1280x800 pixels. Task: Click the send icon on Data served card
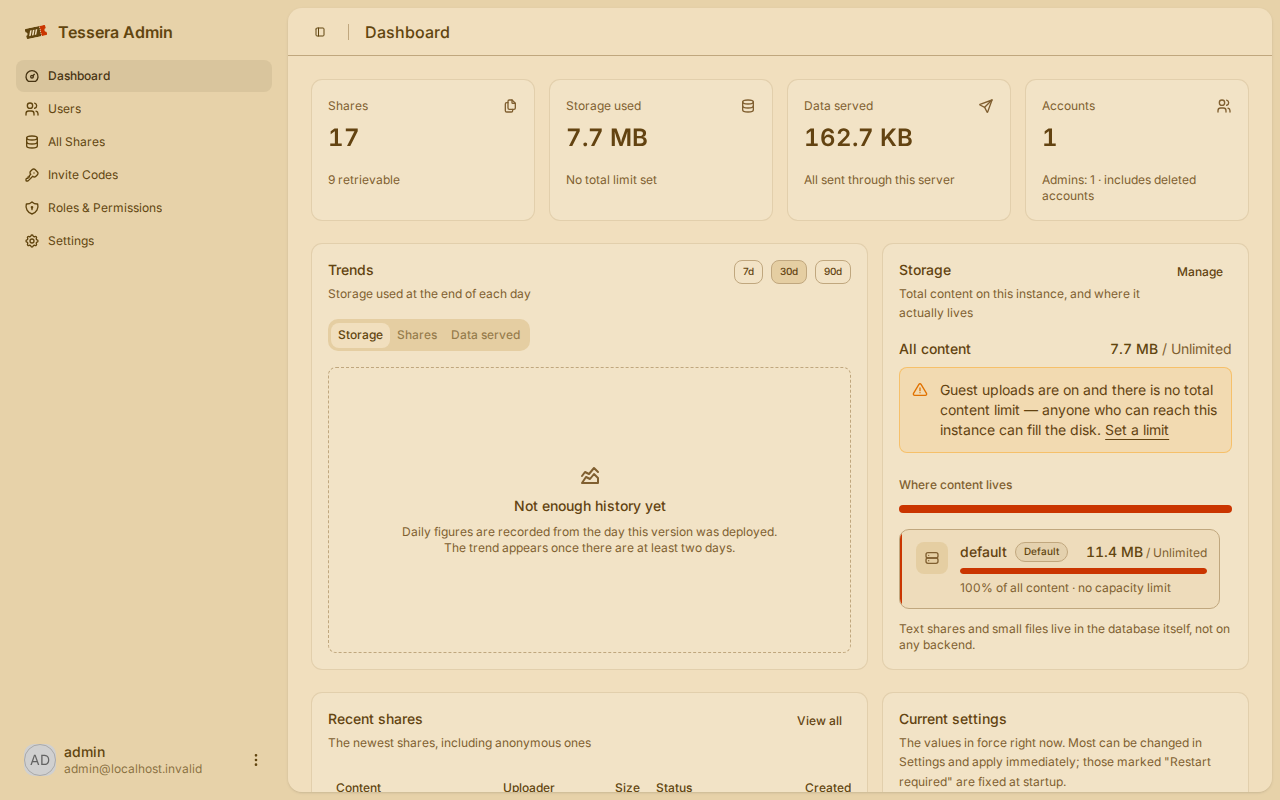click(x=986, y=106)
